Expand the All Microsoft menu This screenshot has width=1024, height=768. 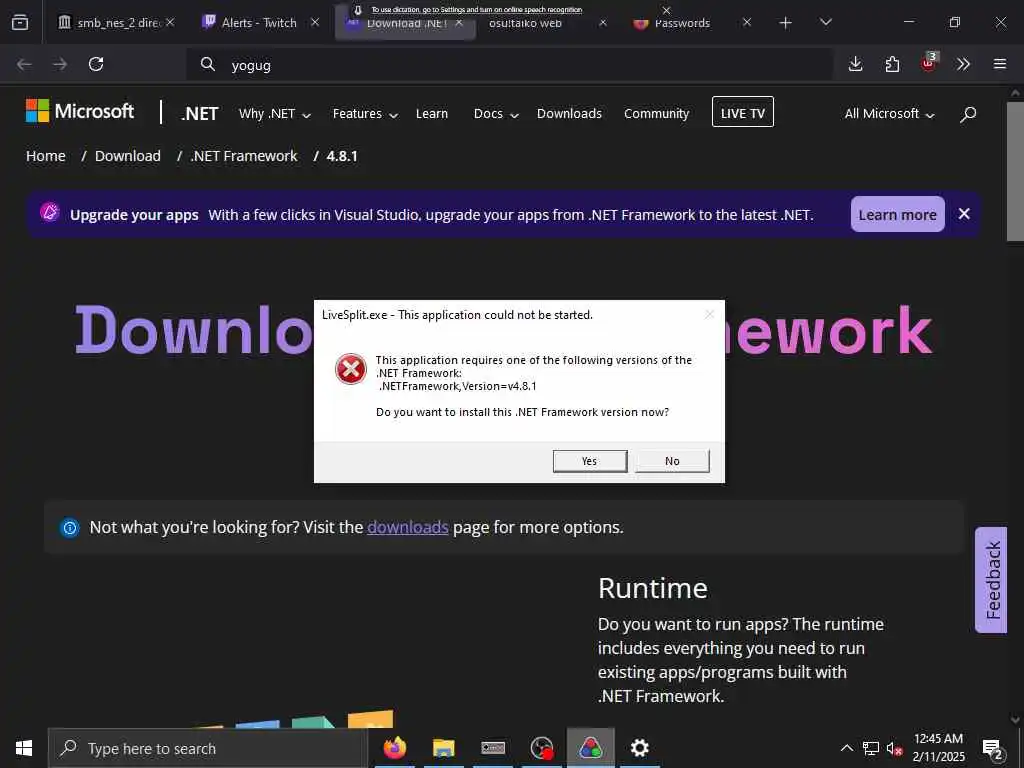889,114
